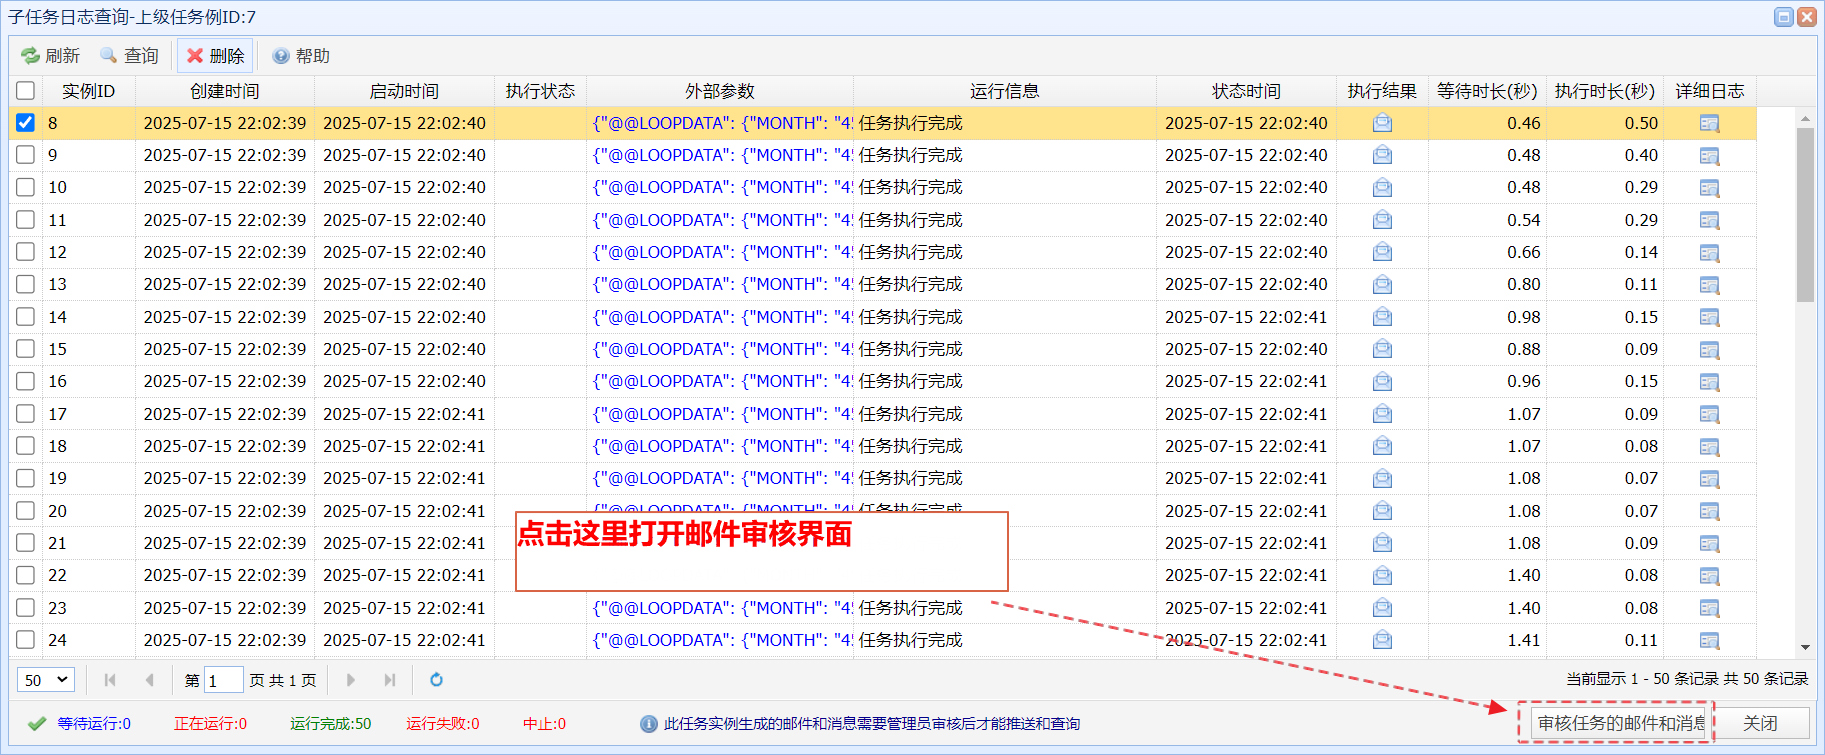Check the checkbox for instance 12

pos(26,252)
